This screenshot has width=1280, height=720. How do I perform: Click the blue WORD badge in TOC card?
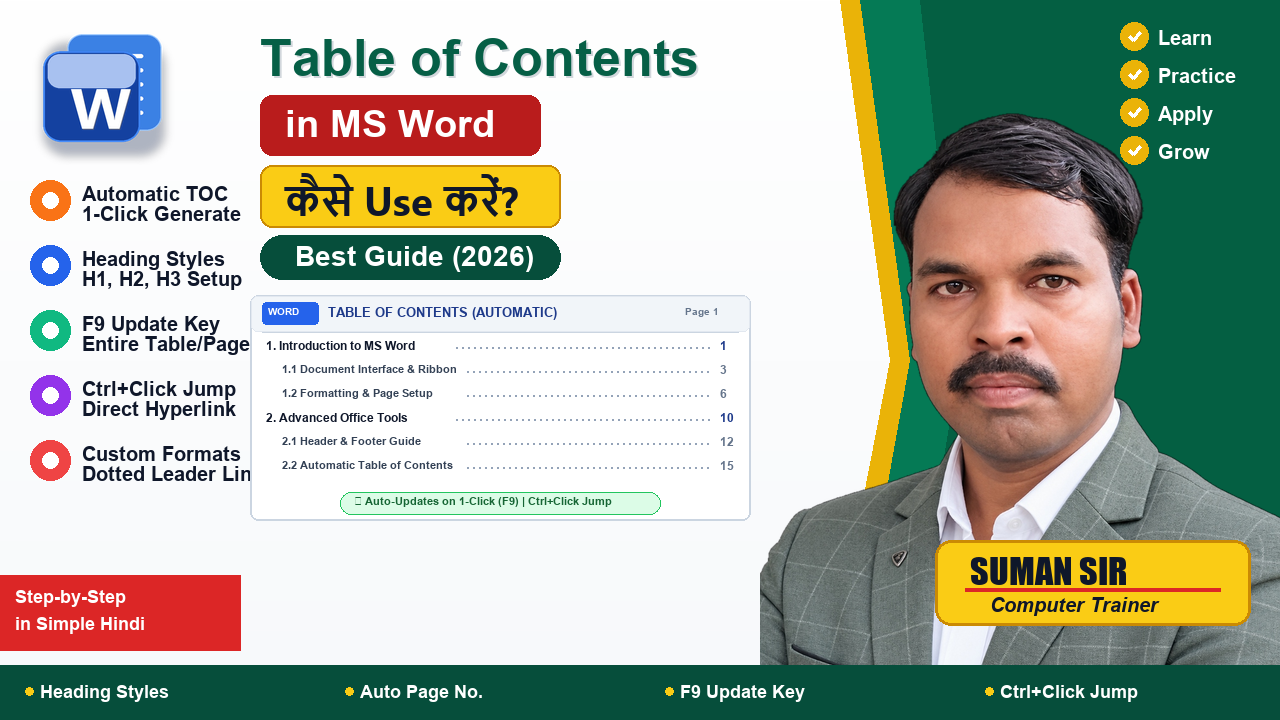(x=290, y=313)
